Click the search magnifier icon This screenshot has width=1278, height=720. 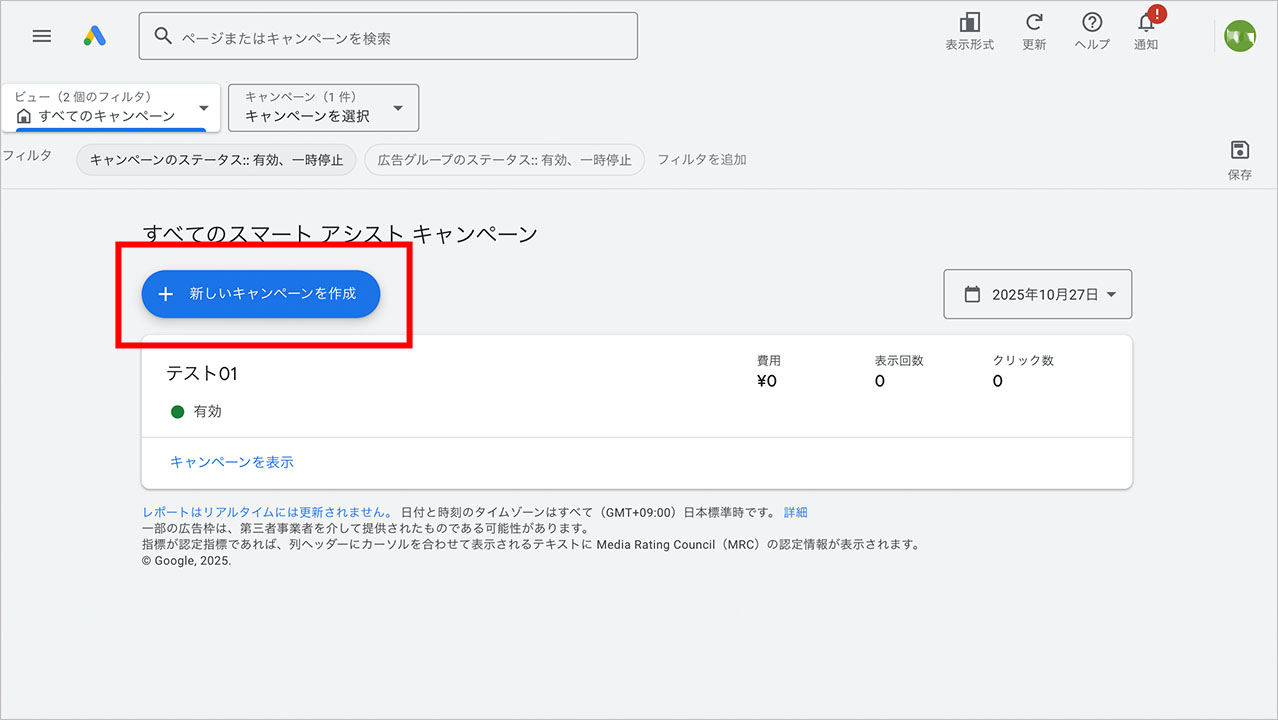(x=163, y=35)
